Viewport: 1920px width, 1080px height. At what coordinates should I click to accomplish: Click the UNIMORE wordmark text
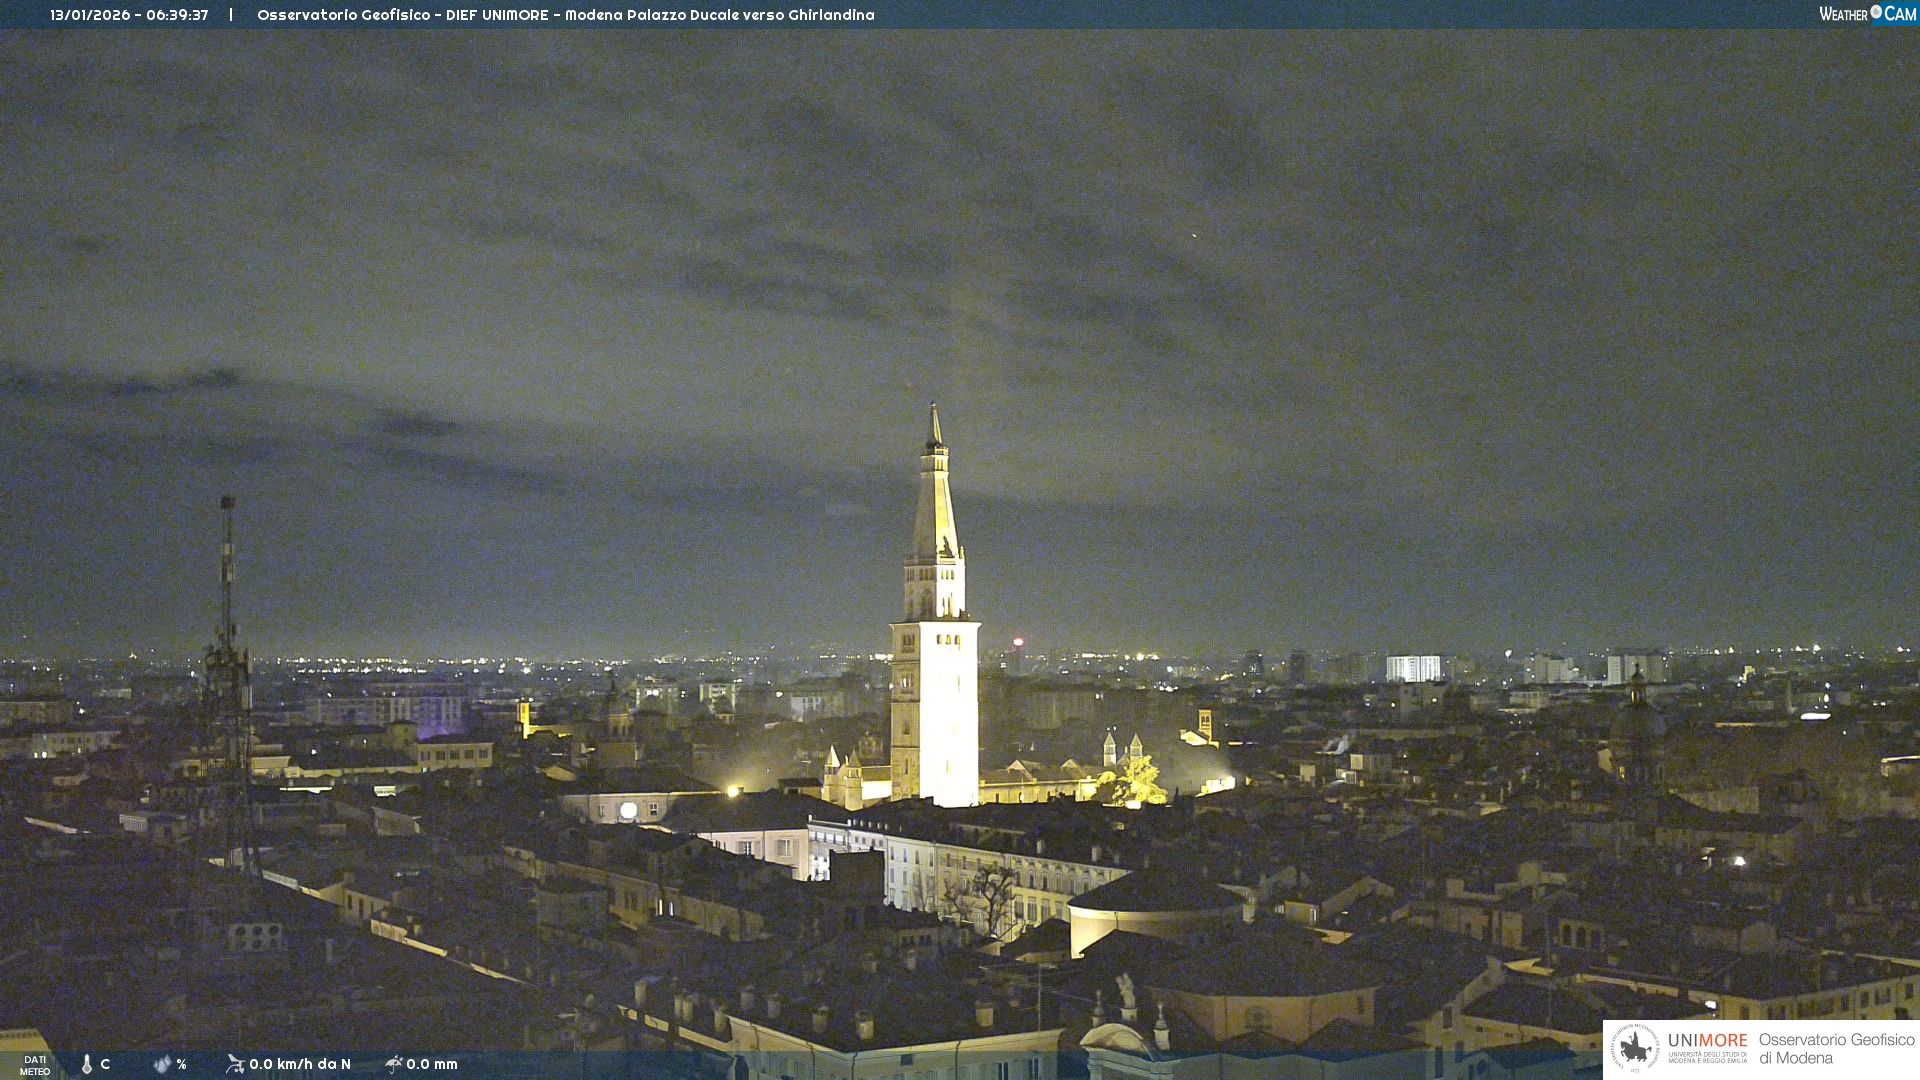[x=1707, y=1041]
